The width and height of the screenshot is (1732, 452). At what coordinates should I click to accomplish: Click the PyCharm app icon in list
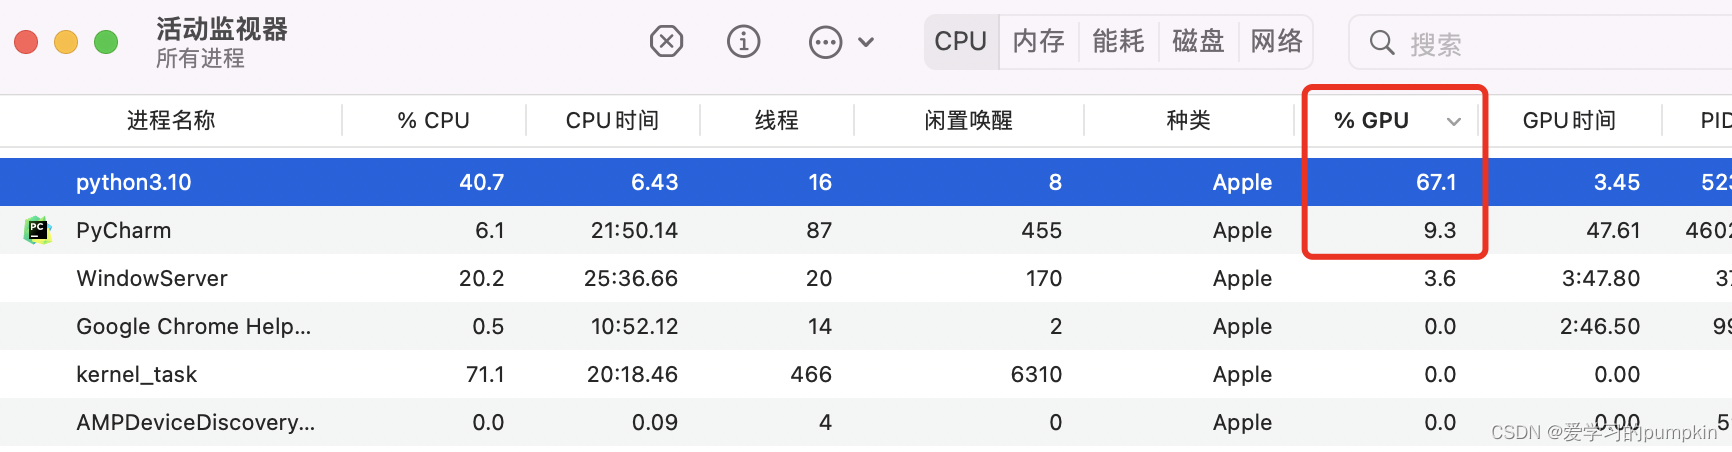38,230
